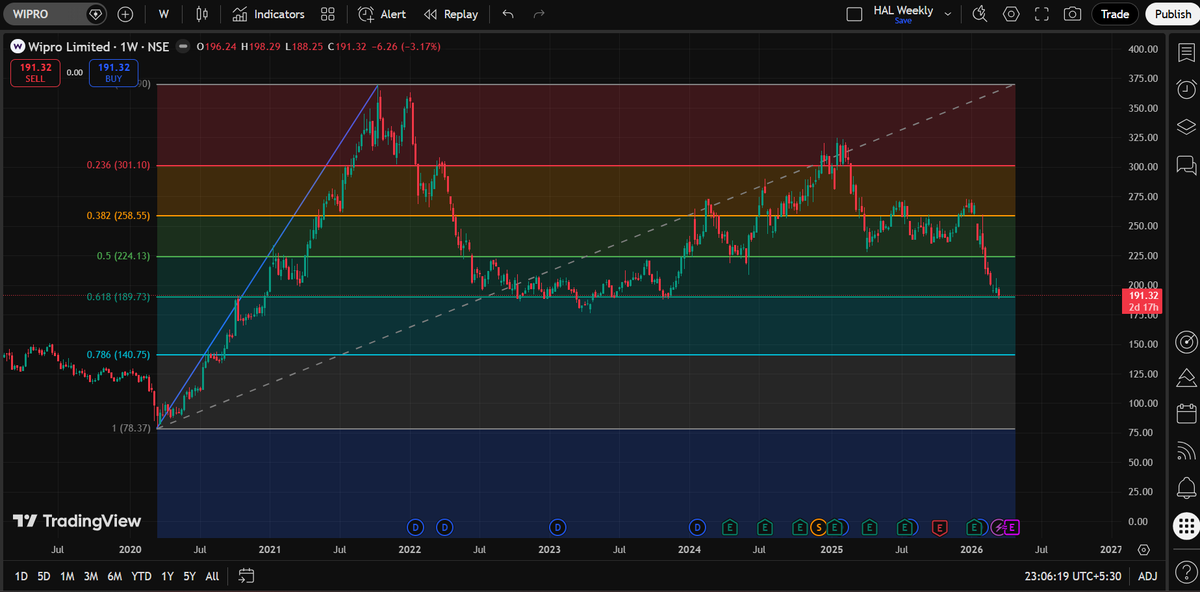
Task: Open Quick search with lightning magnifier
Action: pyautogui.click(x=980, y=14)
